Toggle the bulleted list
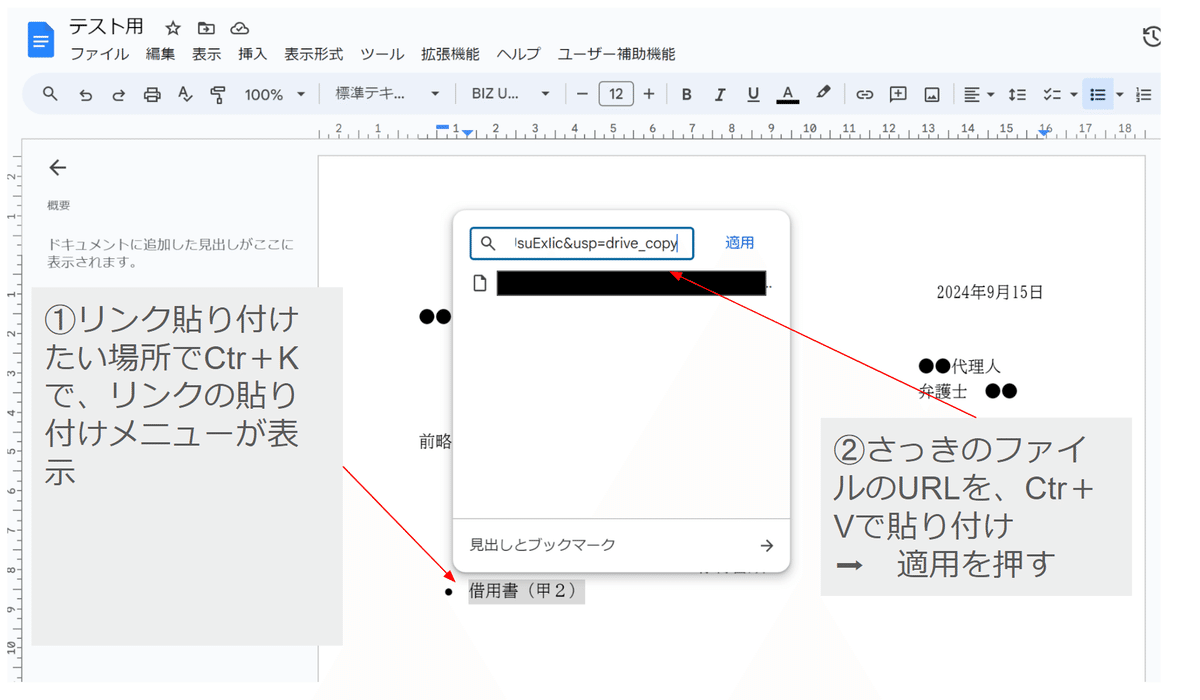Screen dimensions: 1200x700 pos(1098,94)
